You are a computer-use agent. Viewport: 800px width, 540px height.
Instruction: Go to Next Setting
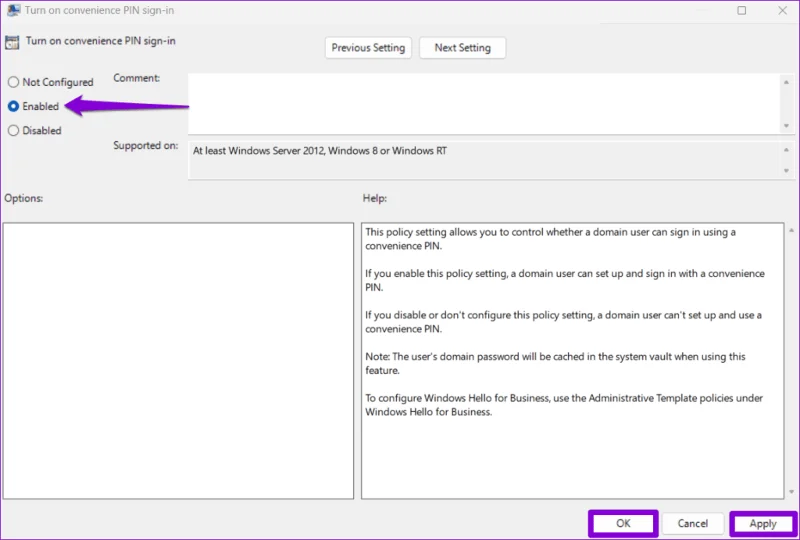[462, 48]
